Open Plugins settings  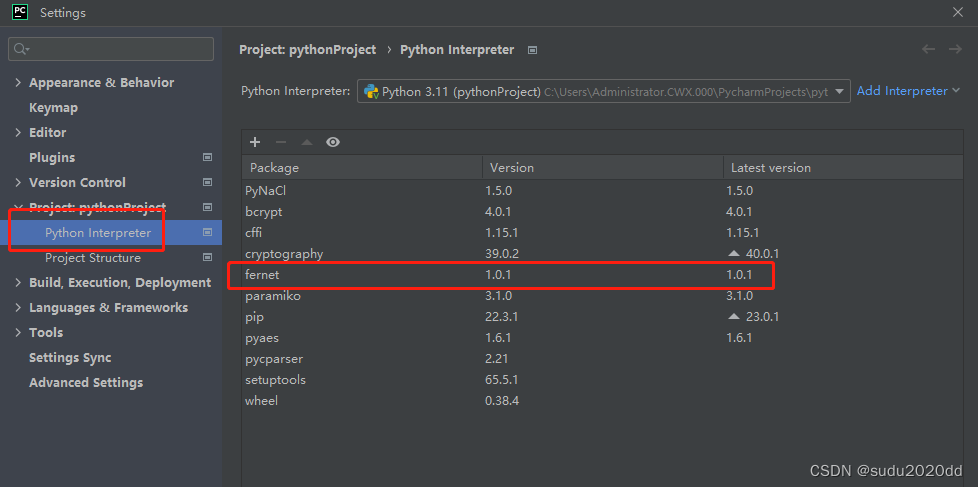pyautogui.click(x=52, y=157)
